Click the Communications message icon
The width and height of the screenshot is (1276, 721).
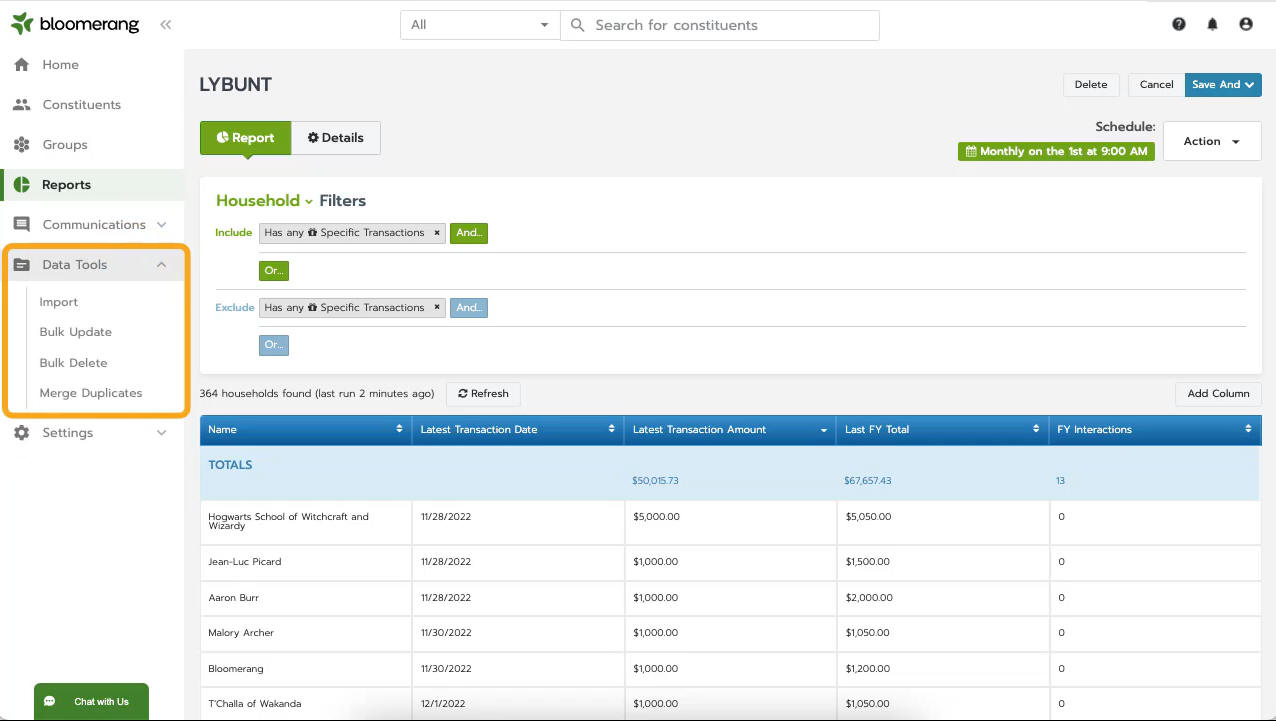coord(21,225)
